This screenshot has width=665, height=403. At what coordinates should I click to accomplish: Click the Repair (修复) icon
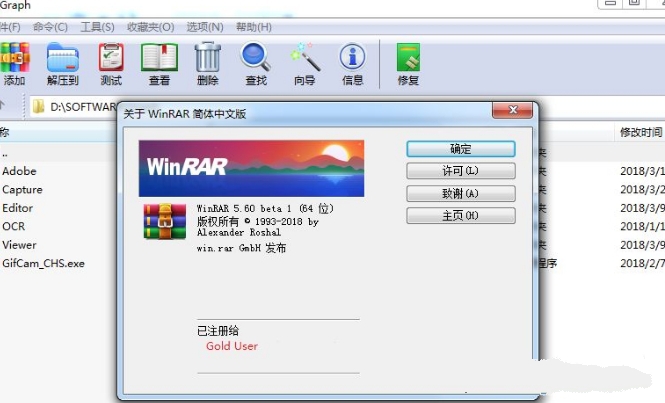[x=408, y=64]
